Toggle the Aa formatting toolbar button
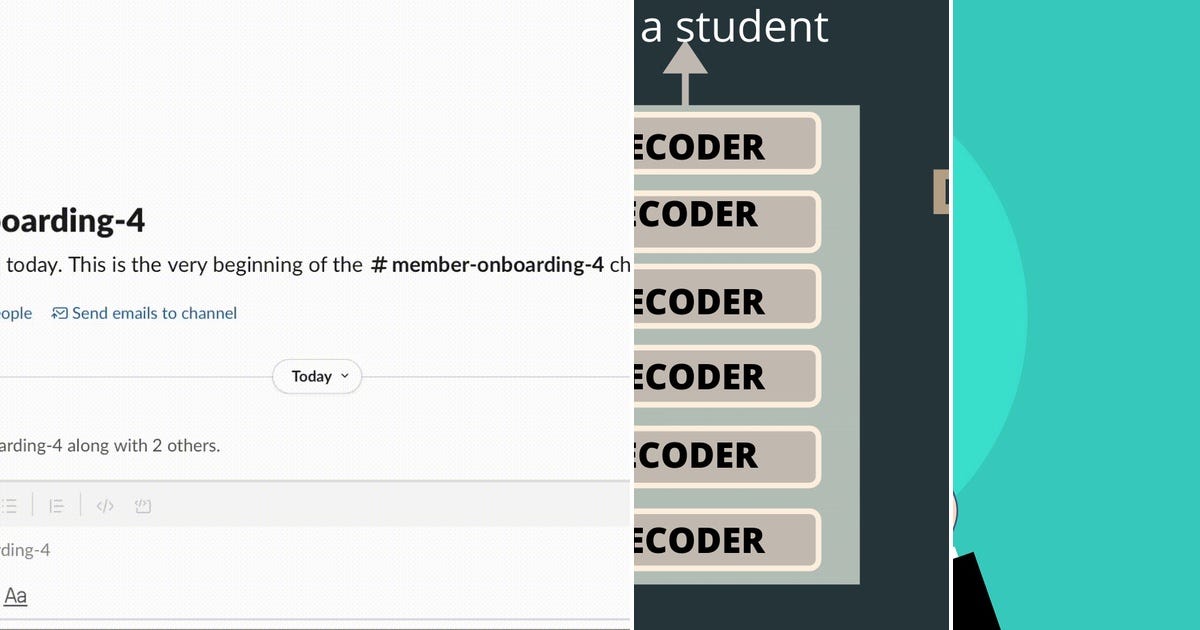Screen dimensions: 1200x630 pyautogui.click(x=15, y=596)
